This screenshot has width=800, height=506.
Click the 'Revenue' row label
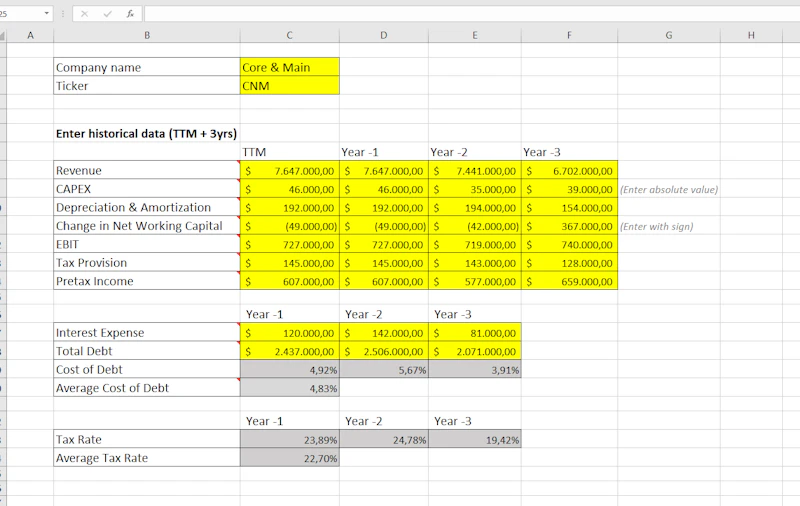tap(147, 170)
